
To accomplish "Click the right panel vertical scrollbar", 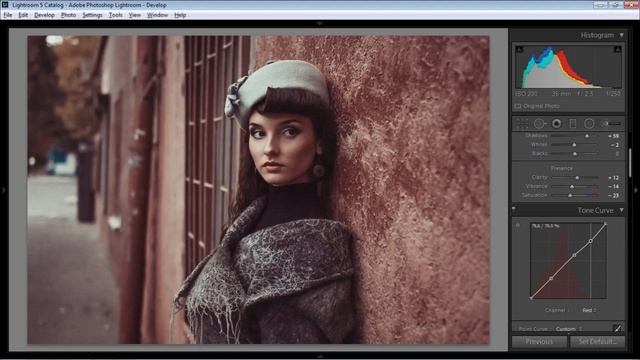I will click(x=629, y=162).
